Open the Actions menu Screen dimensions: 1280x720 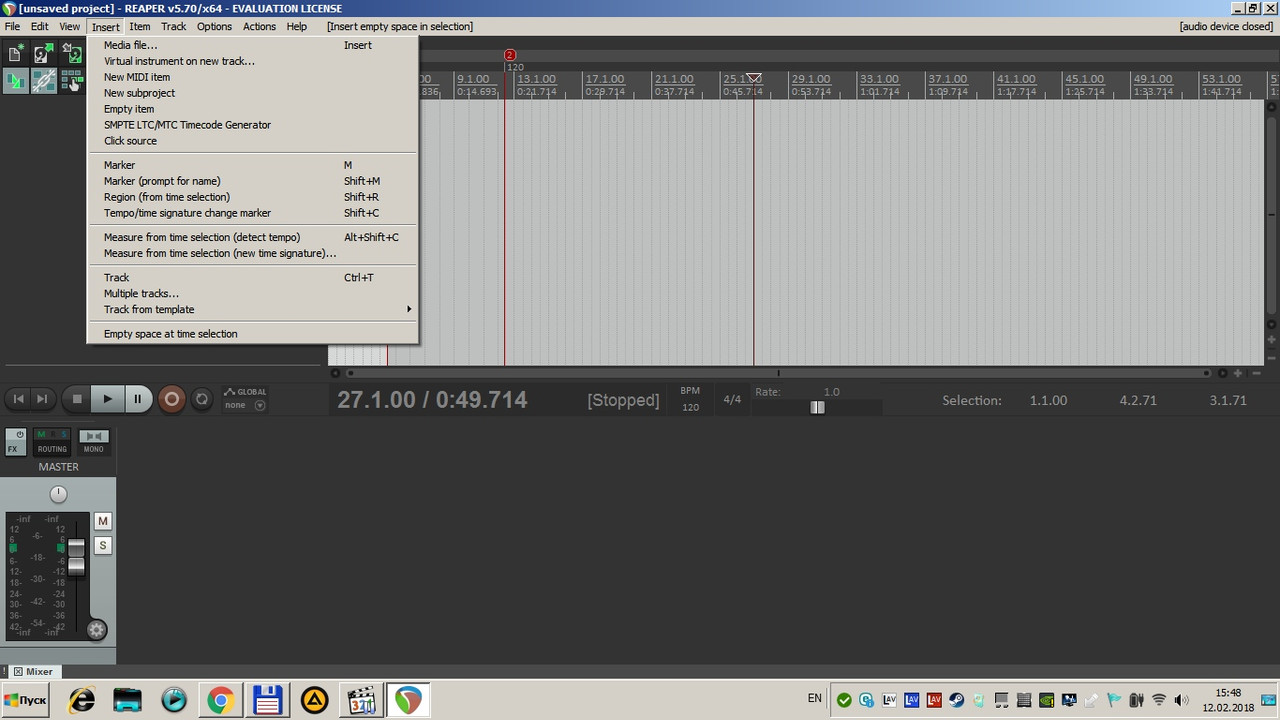tap(259, 27)
